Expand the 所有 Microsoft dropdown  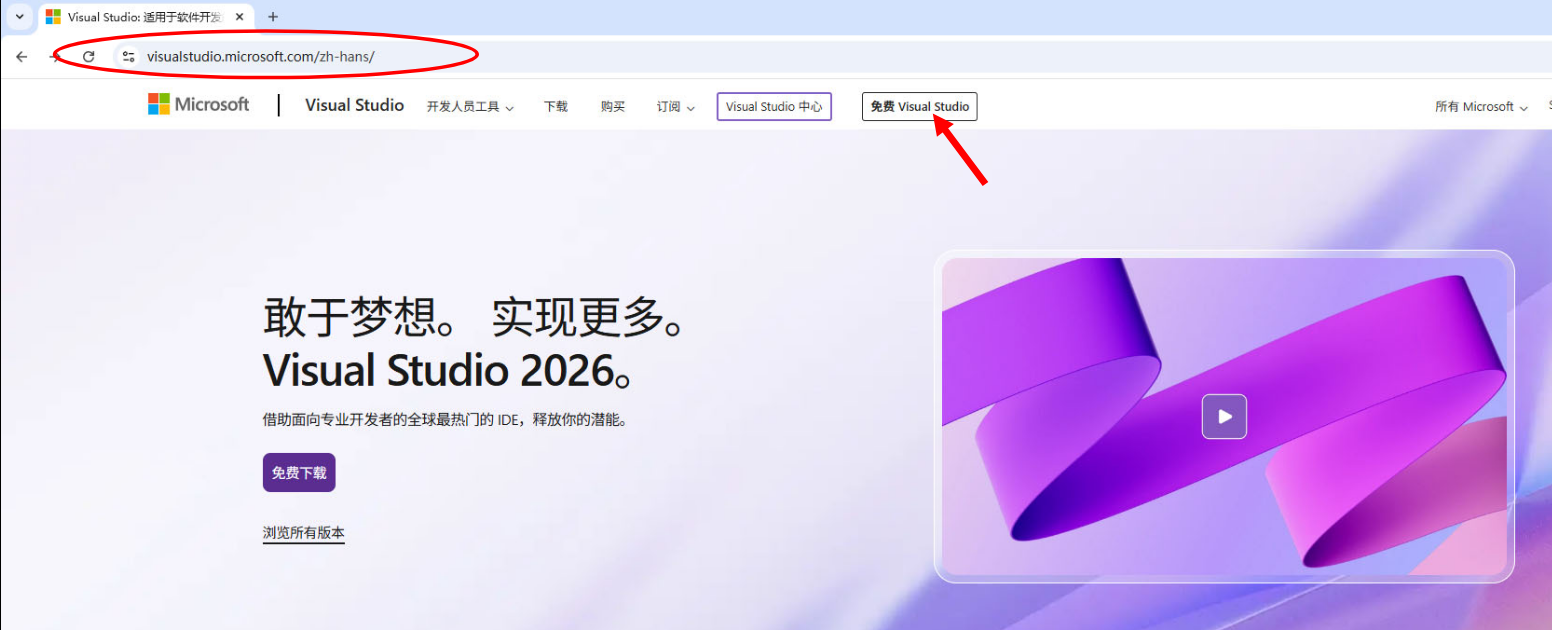tap(1481, 107)
